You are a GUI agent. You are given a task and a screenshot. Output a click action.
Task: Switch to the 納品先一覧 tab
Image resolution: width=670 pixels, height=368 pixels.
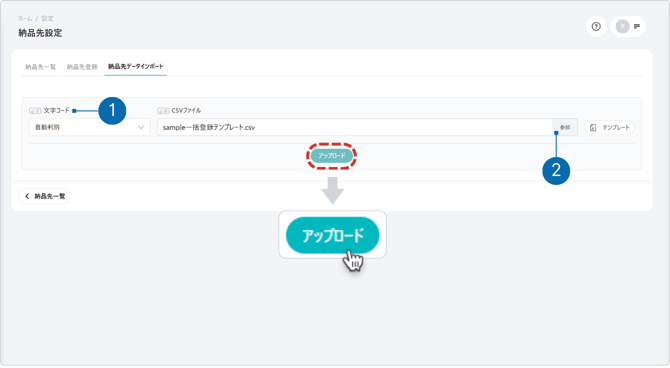(x=41, y=67)
